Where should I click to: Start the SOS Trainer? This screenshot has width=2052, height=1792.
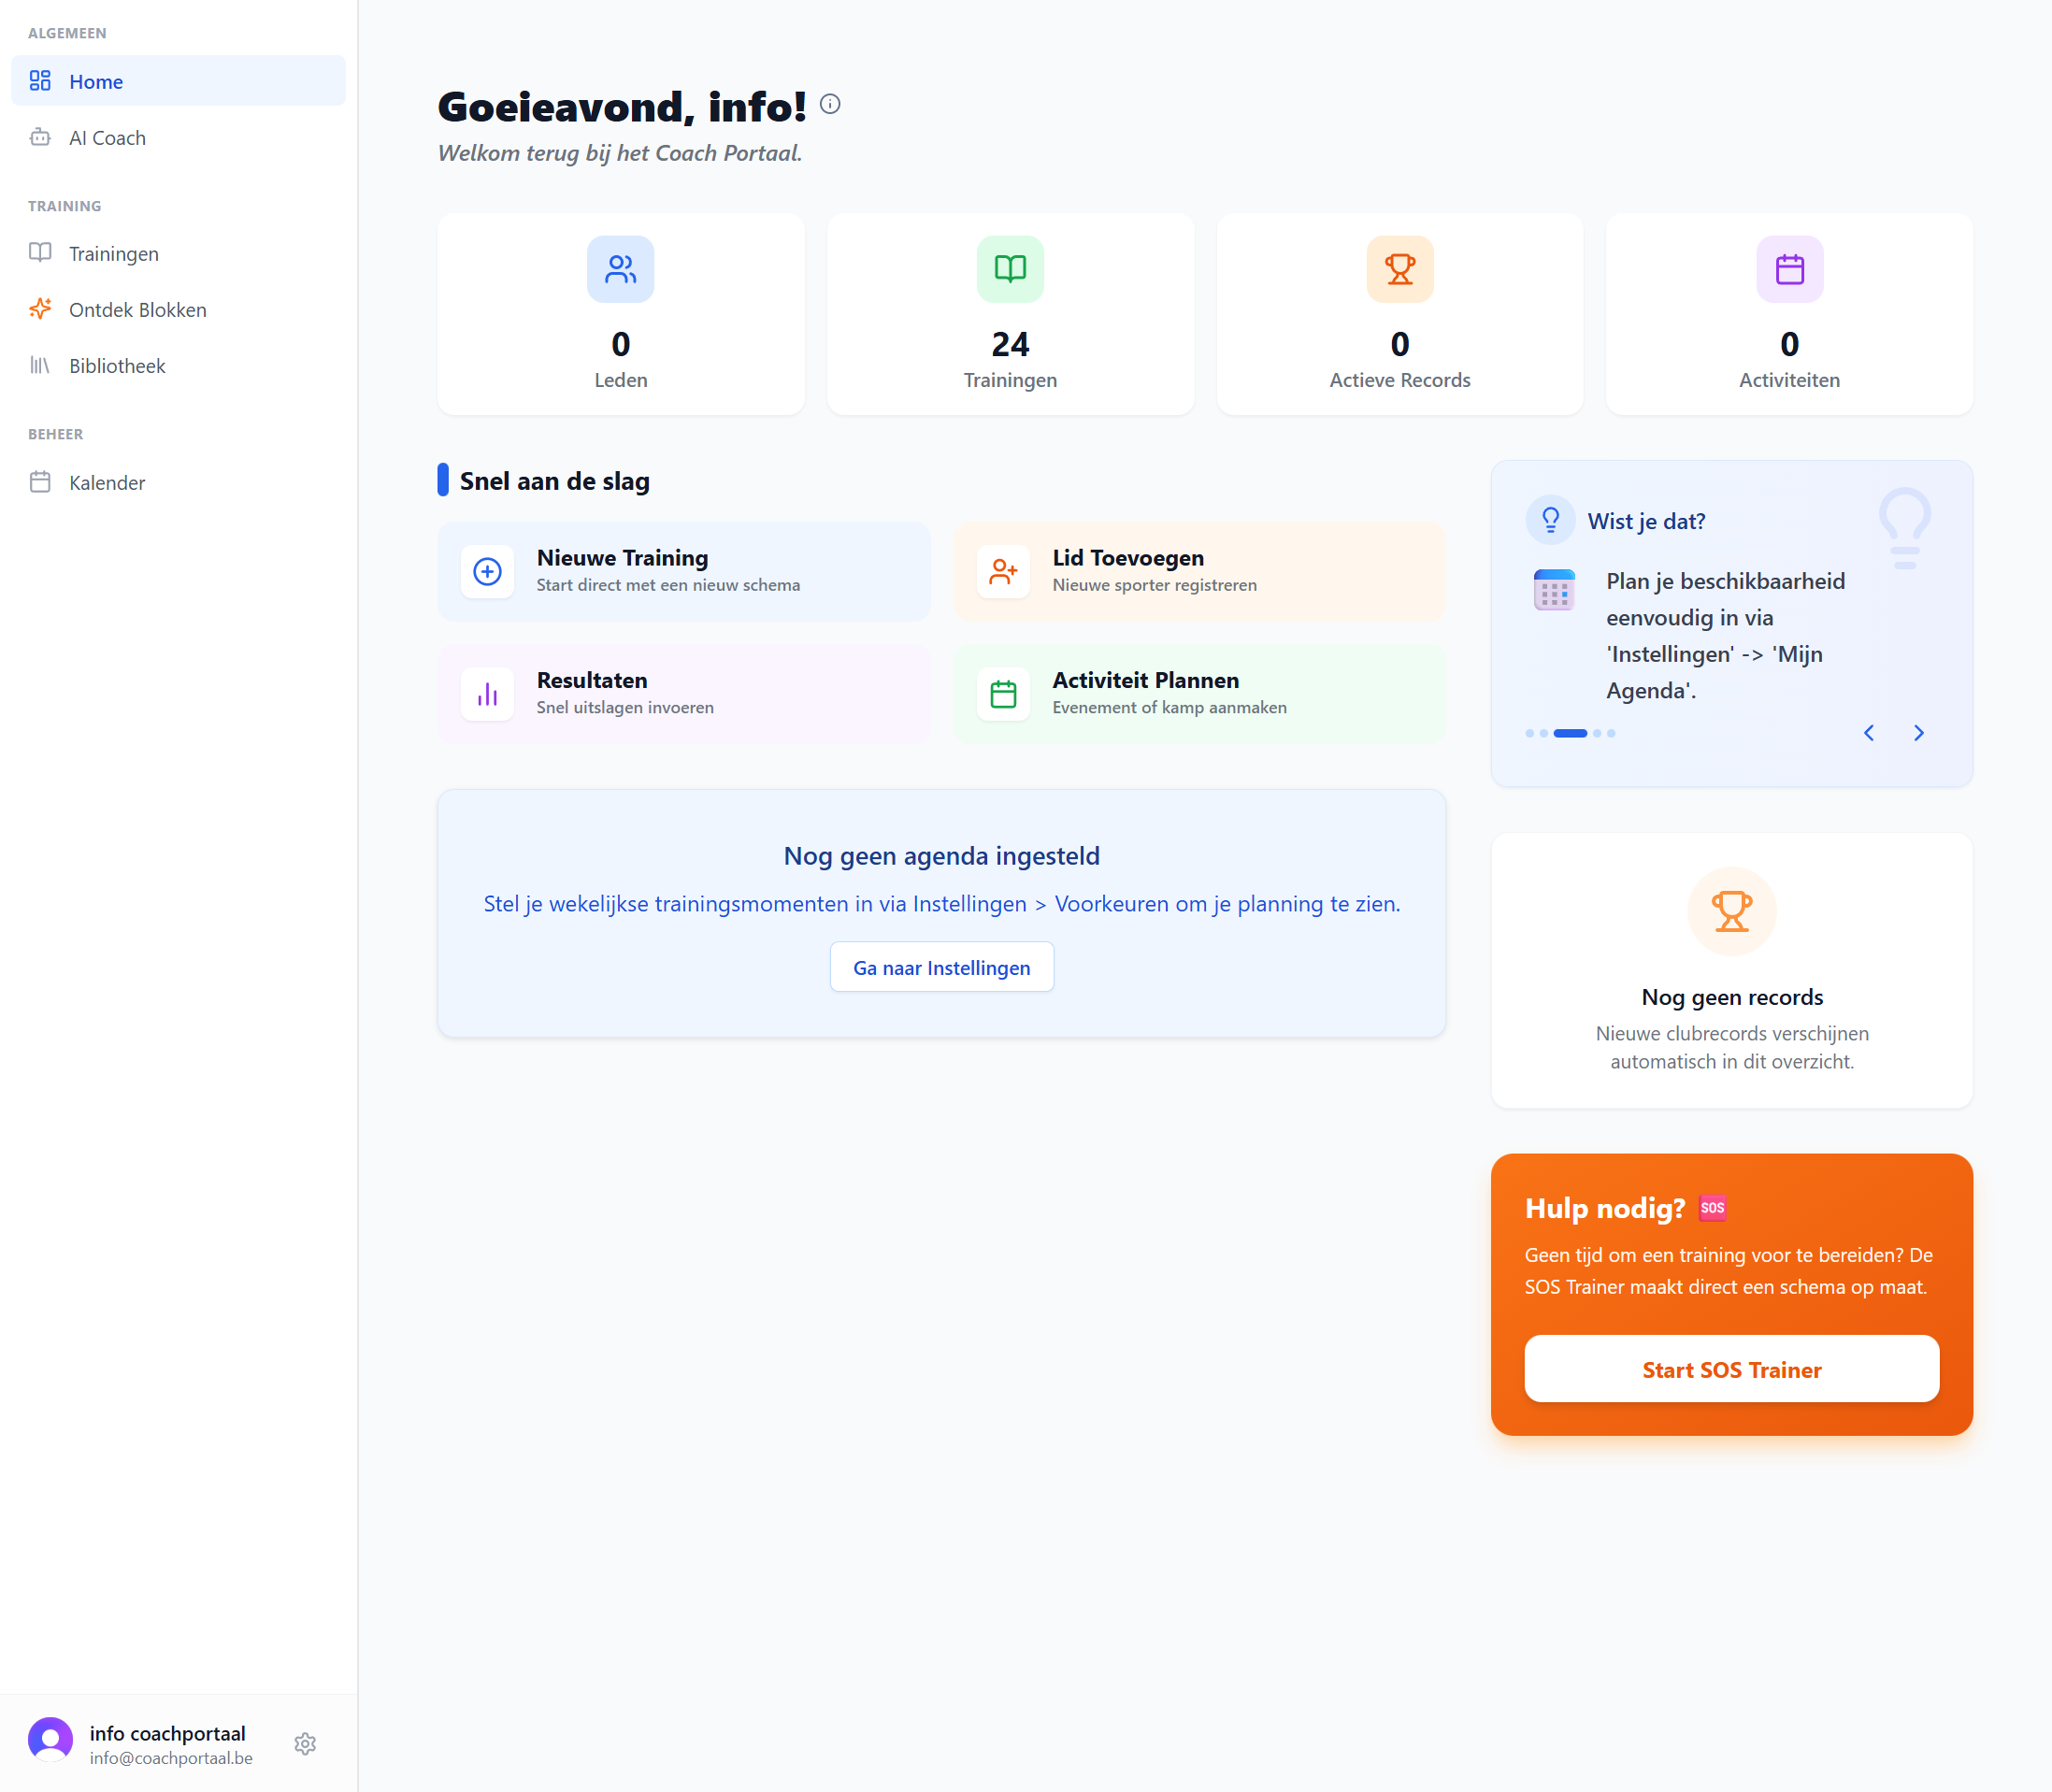click(1731, 1369)
